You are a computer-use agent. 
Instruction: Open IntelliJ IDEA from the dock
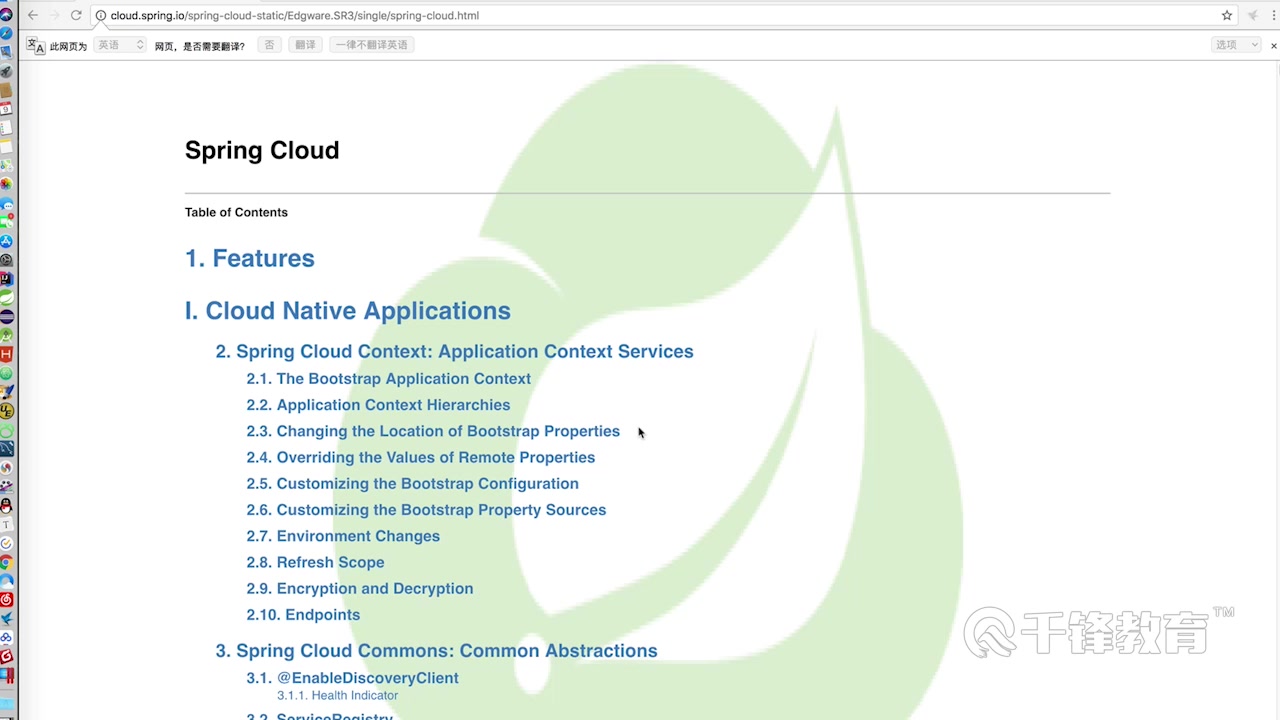pyautogui.click(x=6, y=279)
